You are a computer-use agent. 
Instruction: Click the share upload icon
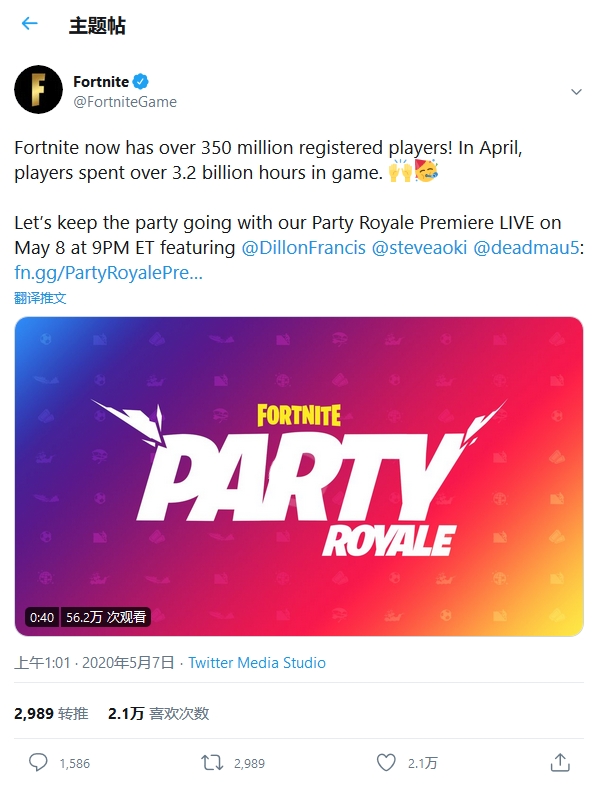(560, 763)
